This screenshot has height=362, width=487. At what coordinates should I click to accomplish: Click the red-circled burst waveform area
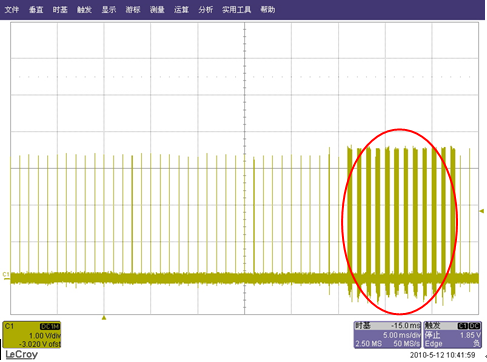[400, 221]
